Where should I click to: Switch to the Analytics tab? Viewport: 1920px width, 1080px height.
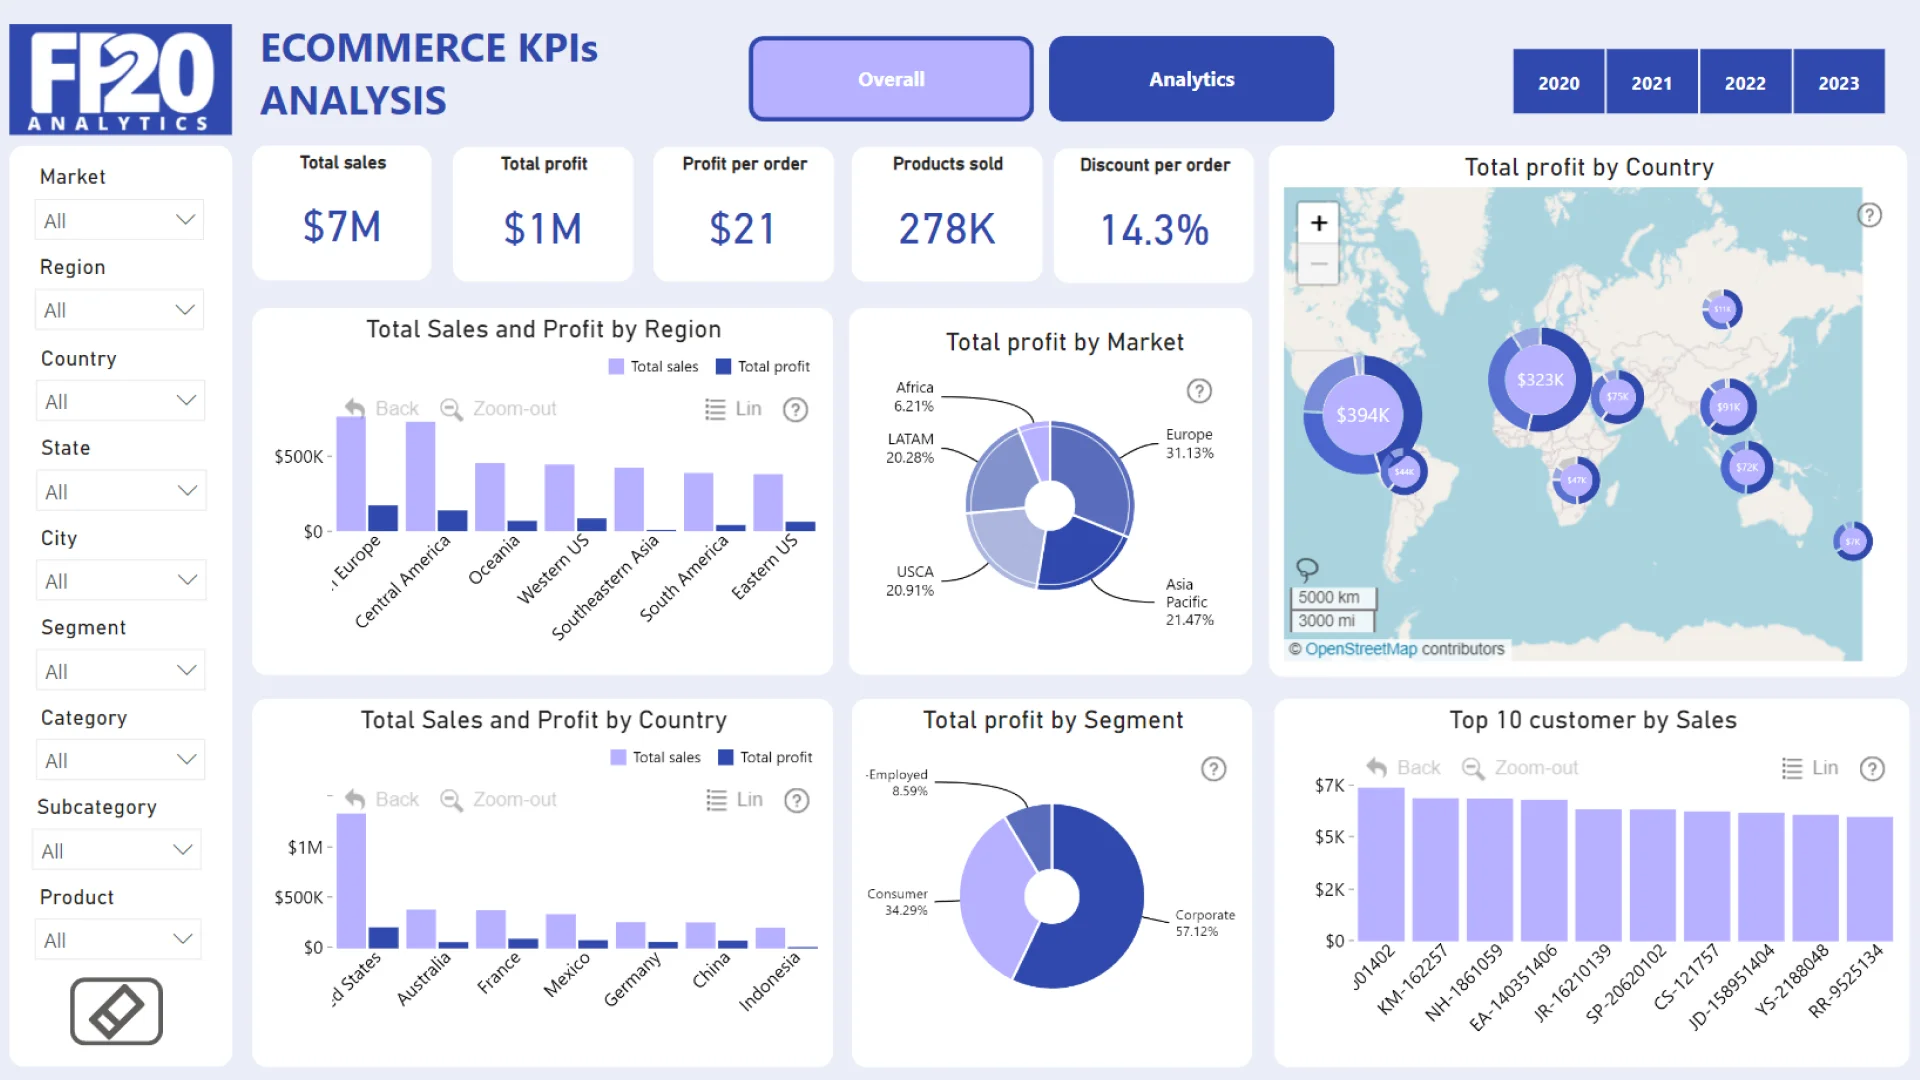[x=1191, y=79]
